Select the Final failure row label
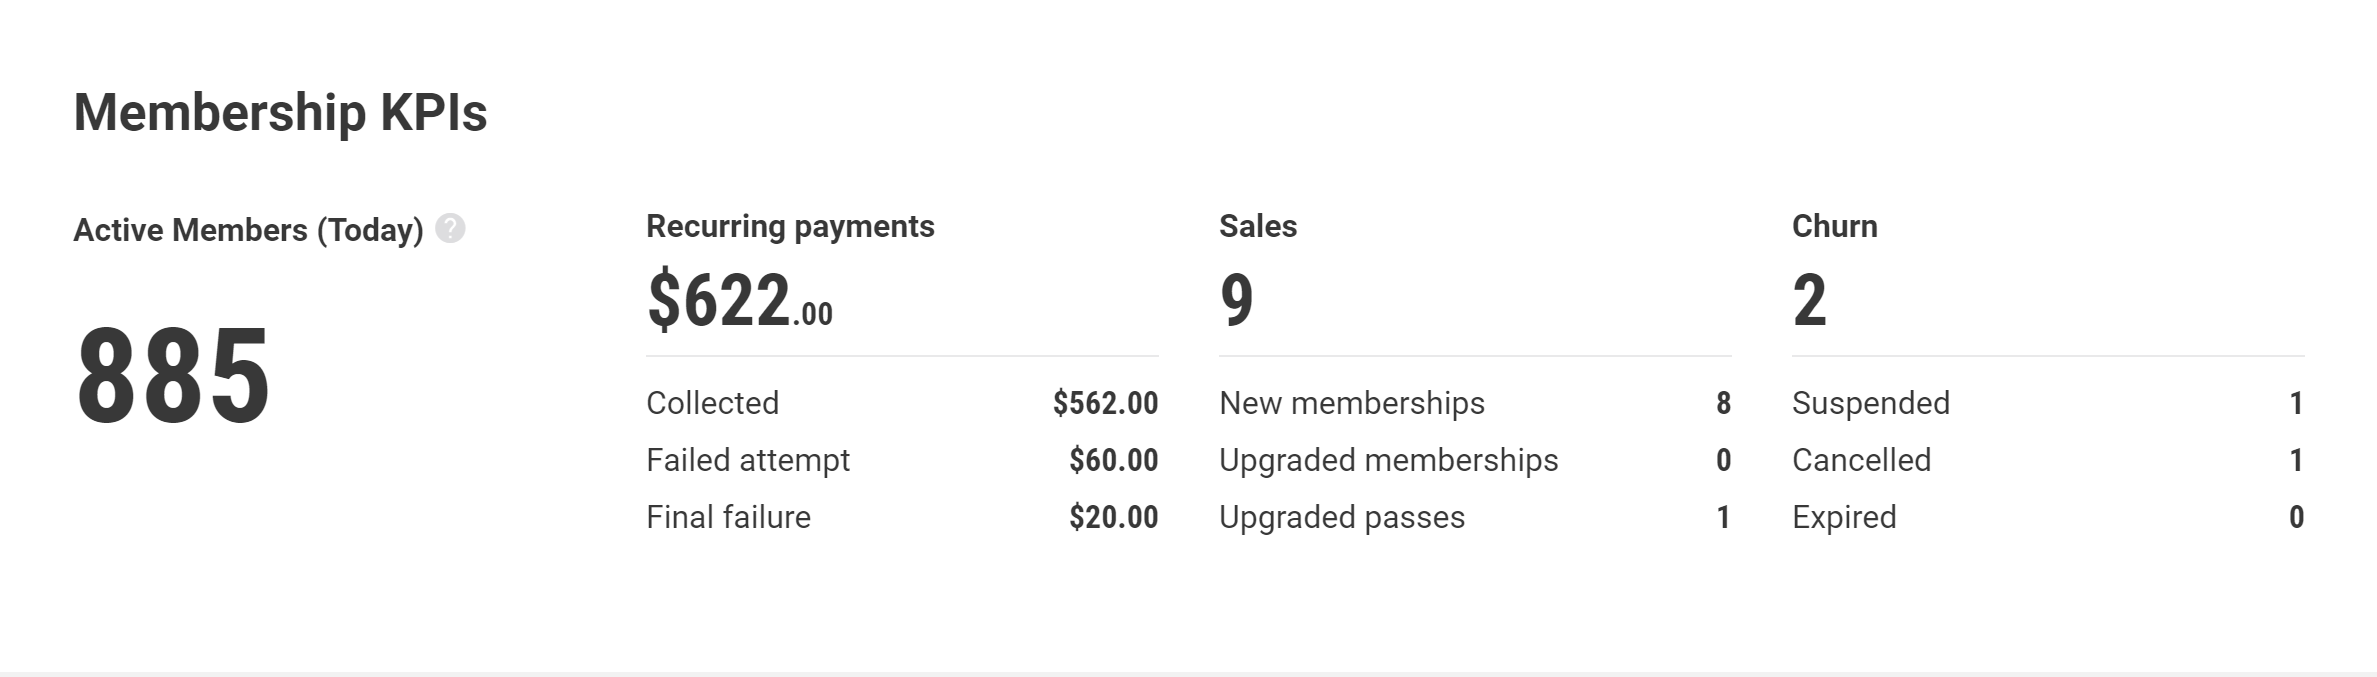This screenshot has height=677, width=2377. tap(728, 517)
